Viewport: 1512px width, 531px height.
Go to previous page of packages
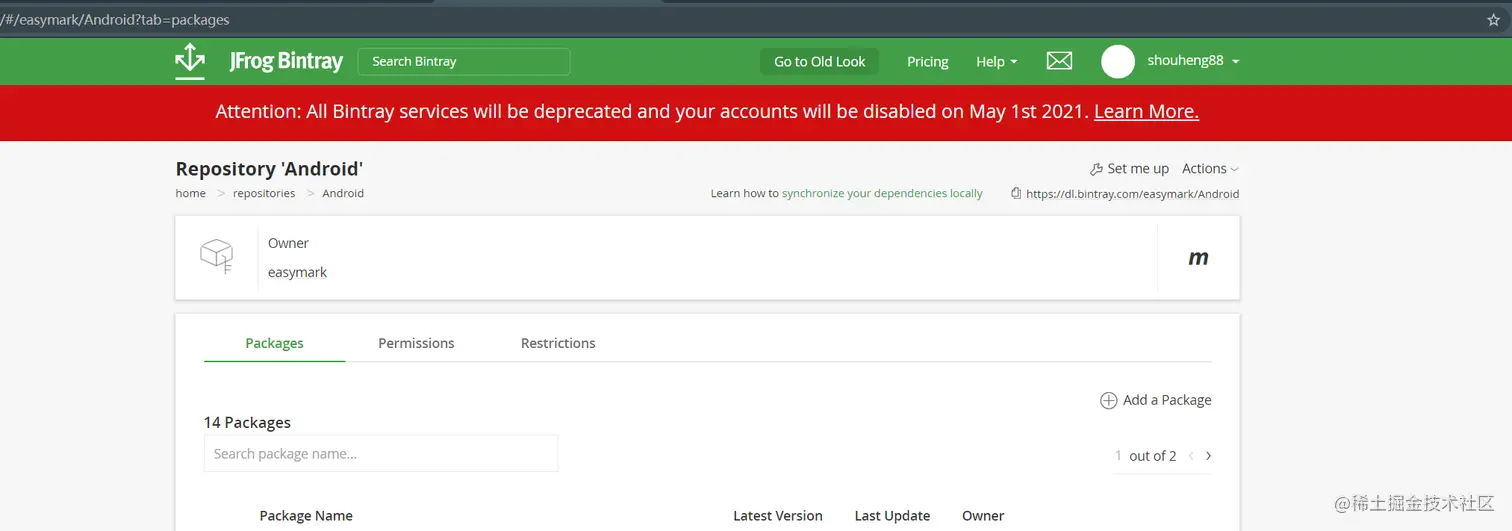click(1191, 455)
